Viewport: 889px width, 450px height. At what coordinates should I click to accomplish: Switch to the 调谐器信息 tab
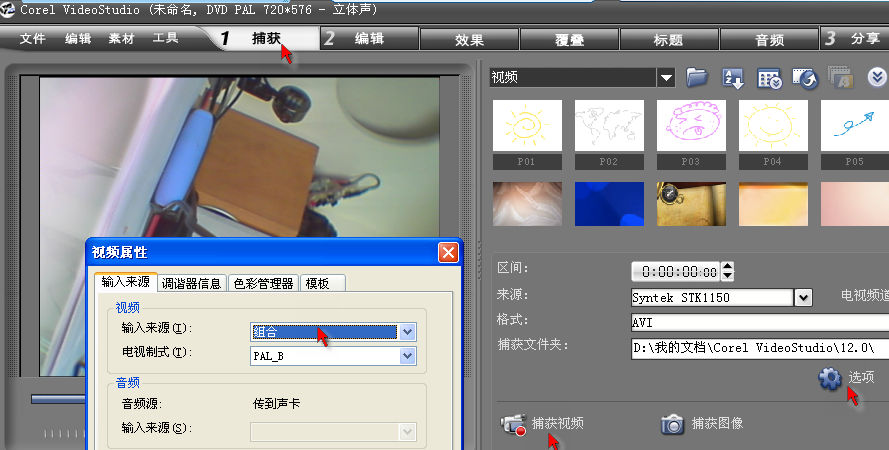[192, 283]
